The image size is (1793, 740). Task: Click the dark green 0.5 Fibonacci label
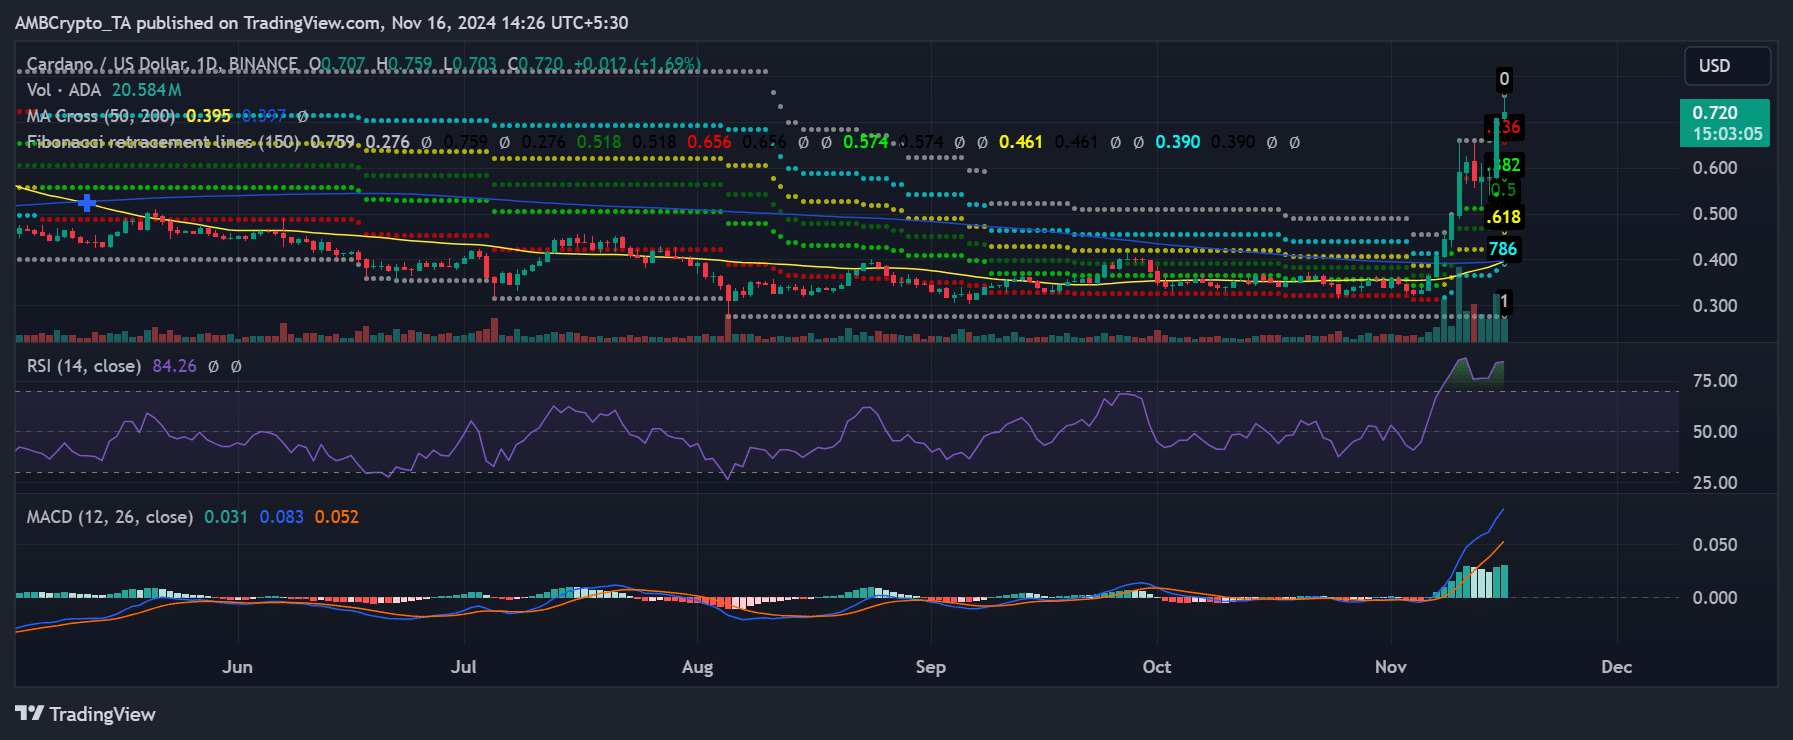[x=1503, y=189]
